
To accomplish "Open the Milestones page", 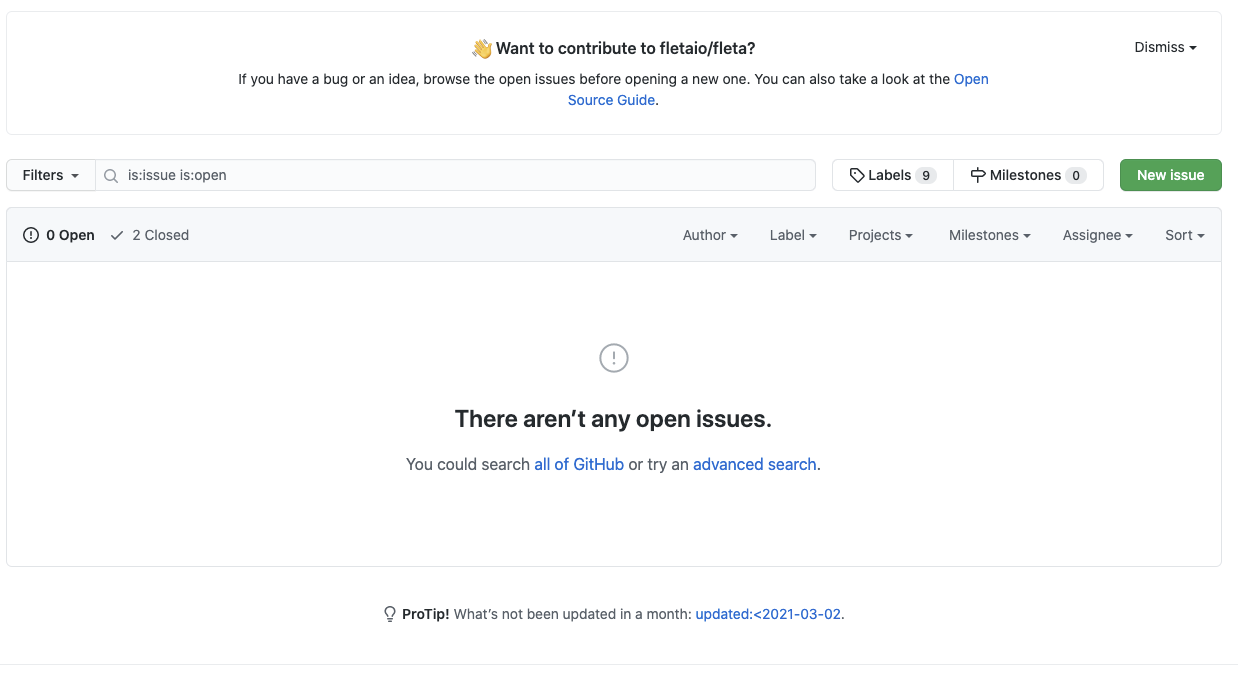I will point(1028,175).
